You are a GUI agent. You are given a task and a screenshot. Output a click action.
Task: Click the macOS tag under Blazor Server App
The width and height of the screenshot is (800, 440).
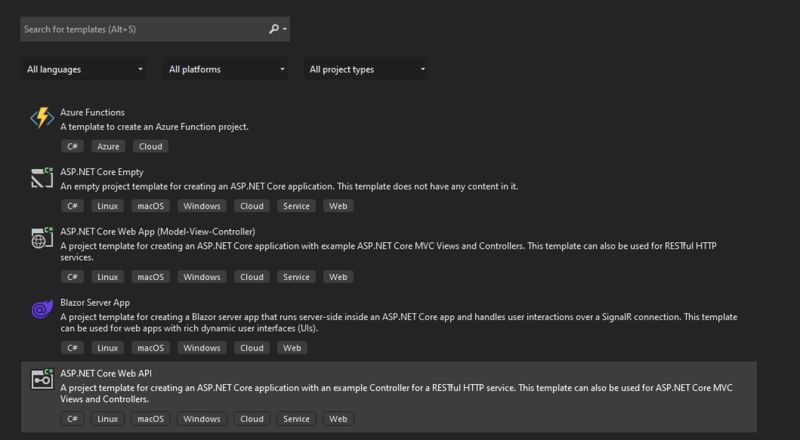(151, 348)
